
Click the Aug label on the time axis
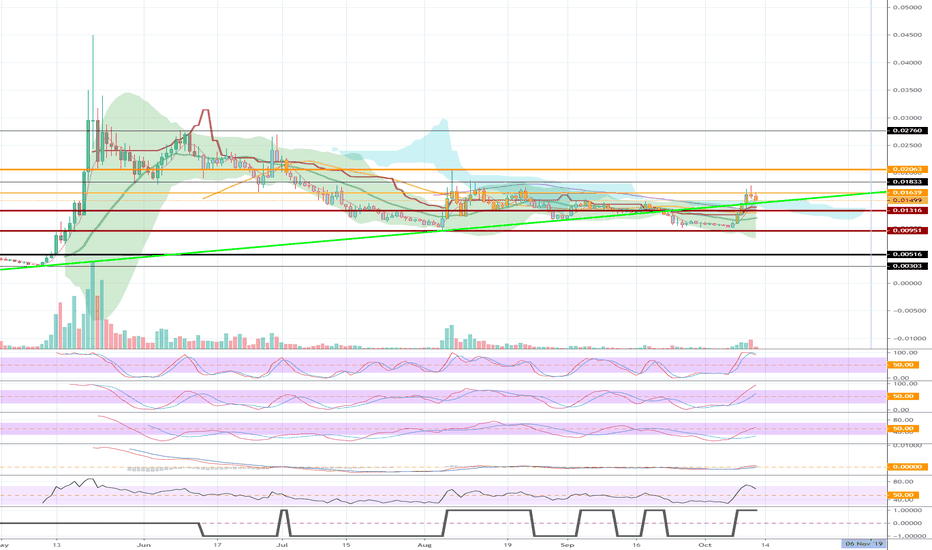click(424, 544)
